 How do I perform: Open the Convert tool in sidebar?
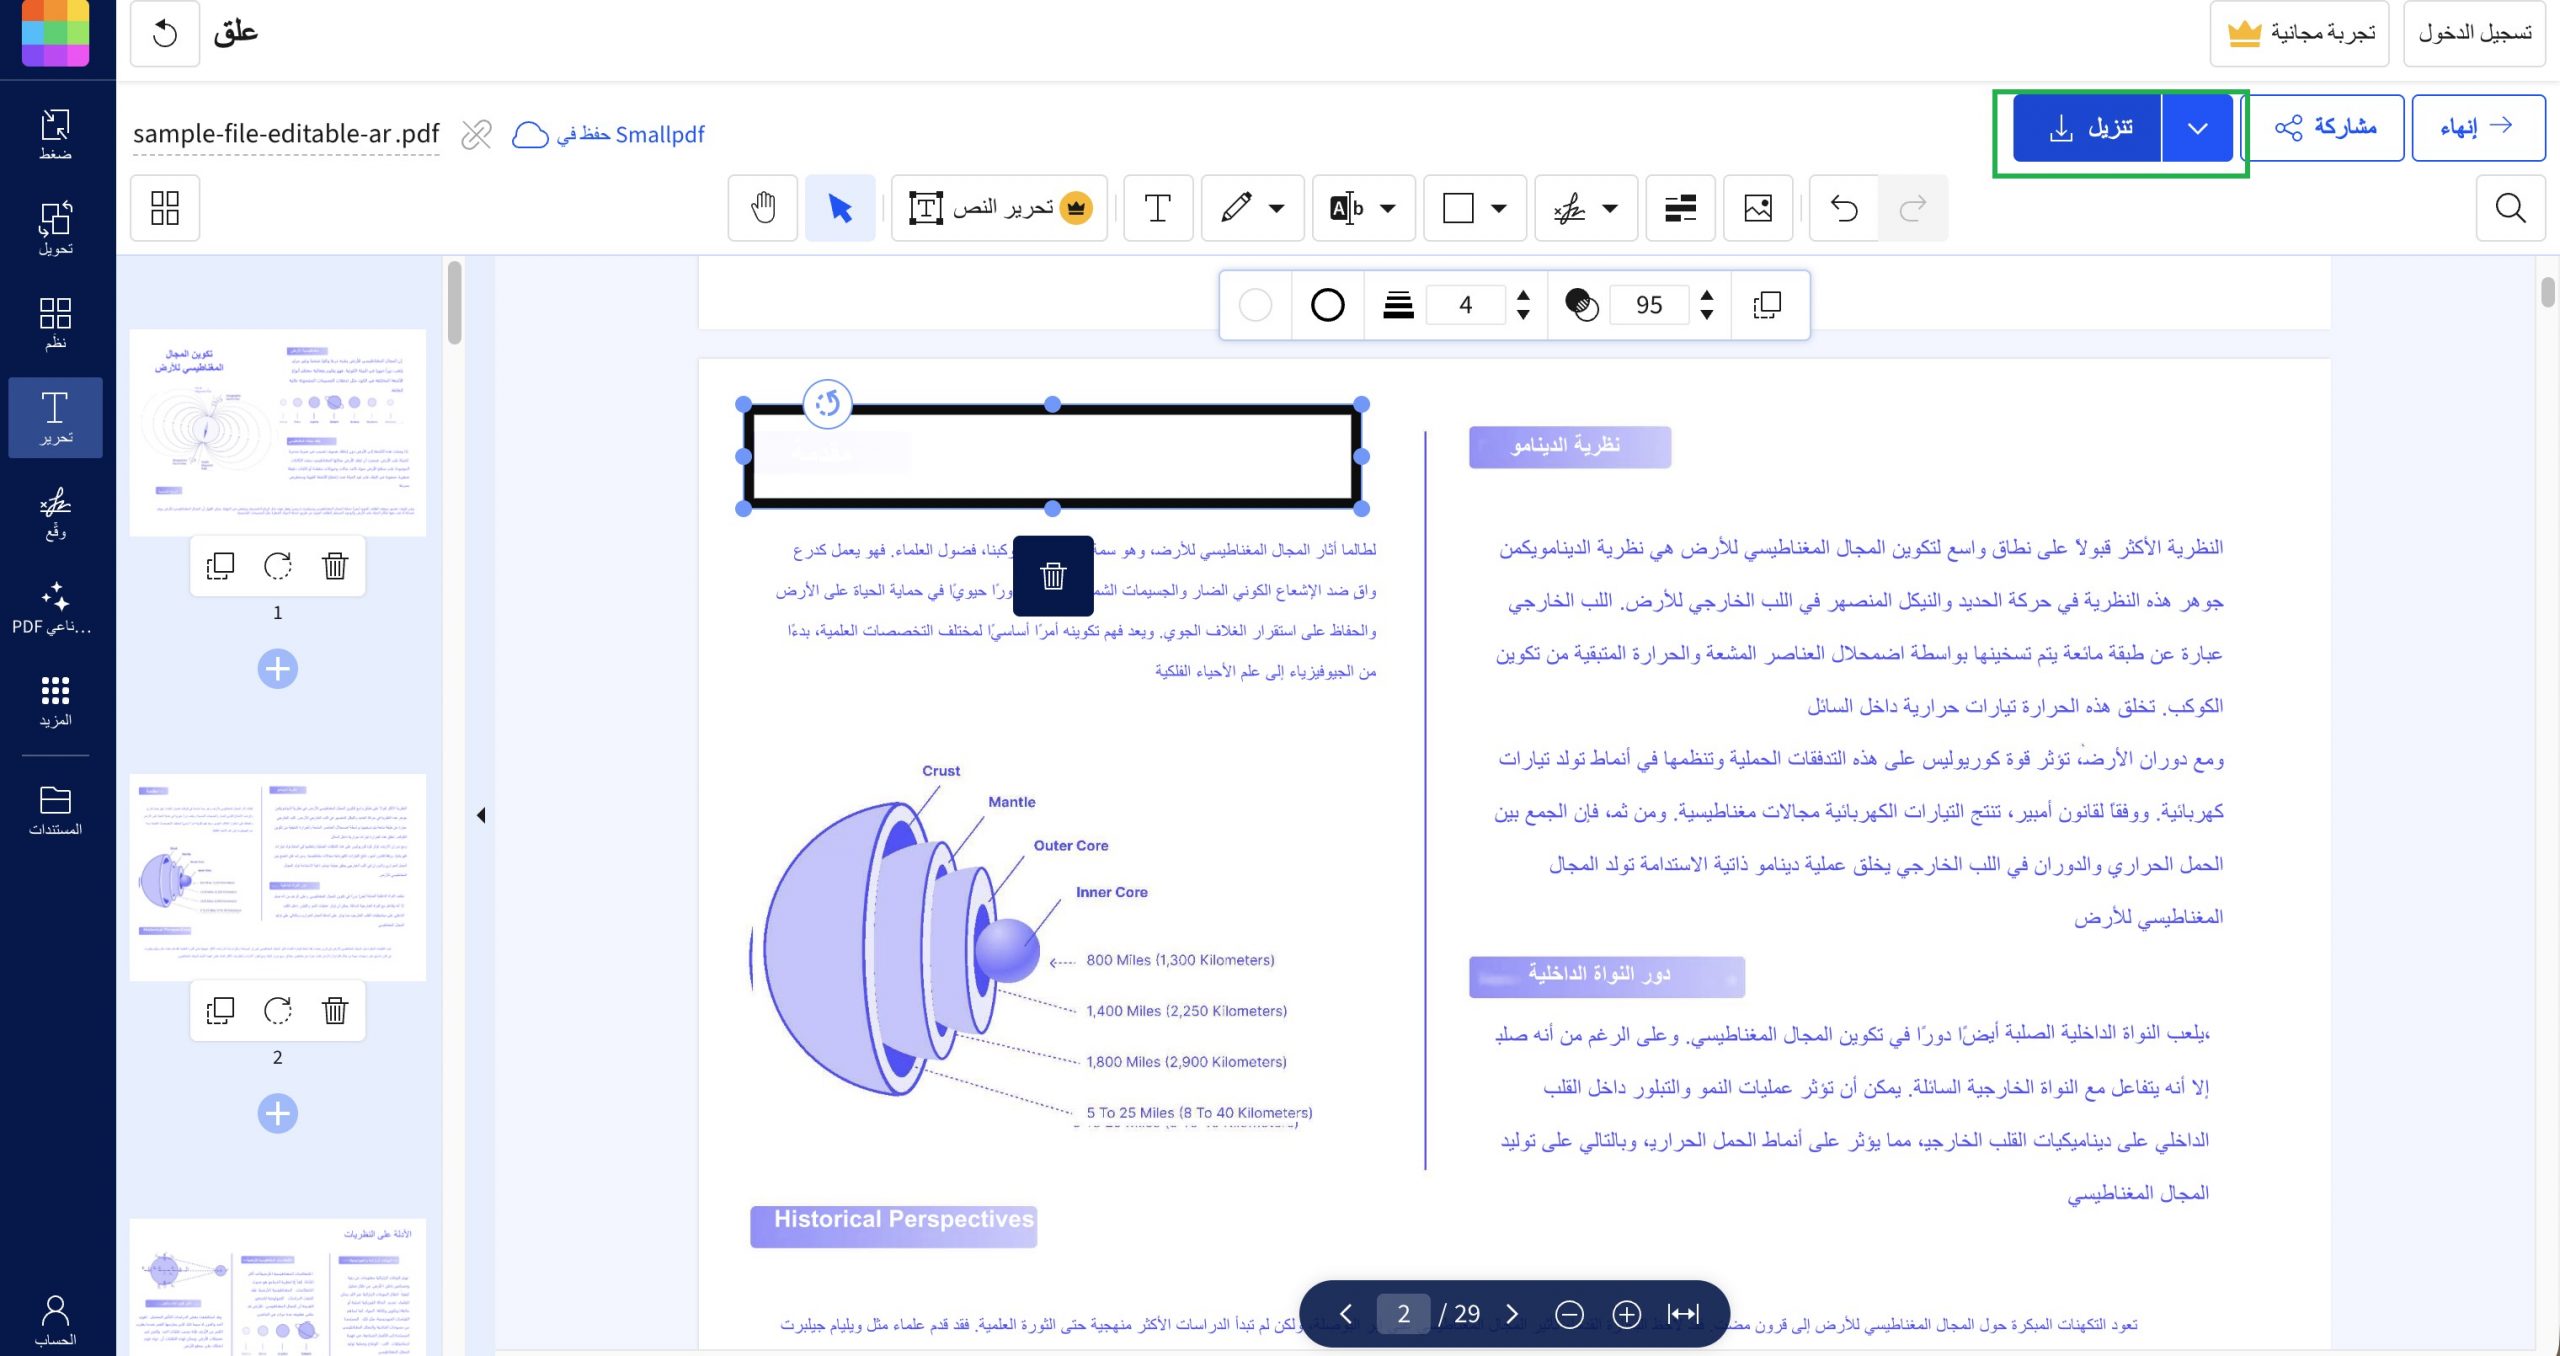(55, 228)
